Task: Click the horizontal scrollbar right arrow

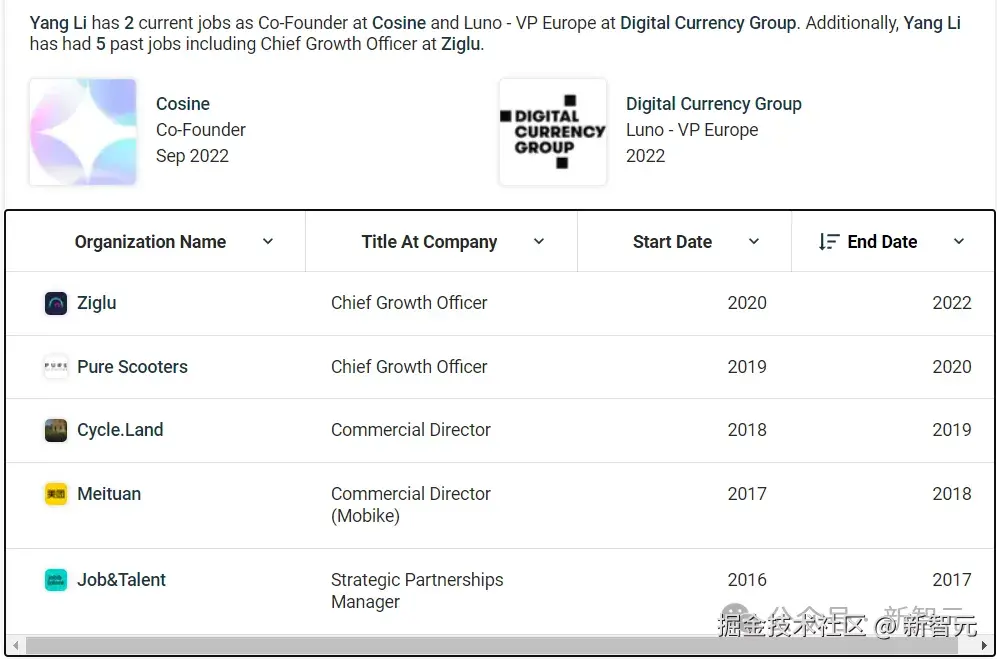Action: pos(986,646)
